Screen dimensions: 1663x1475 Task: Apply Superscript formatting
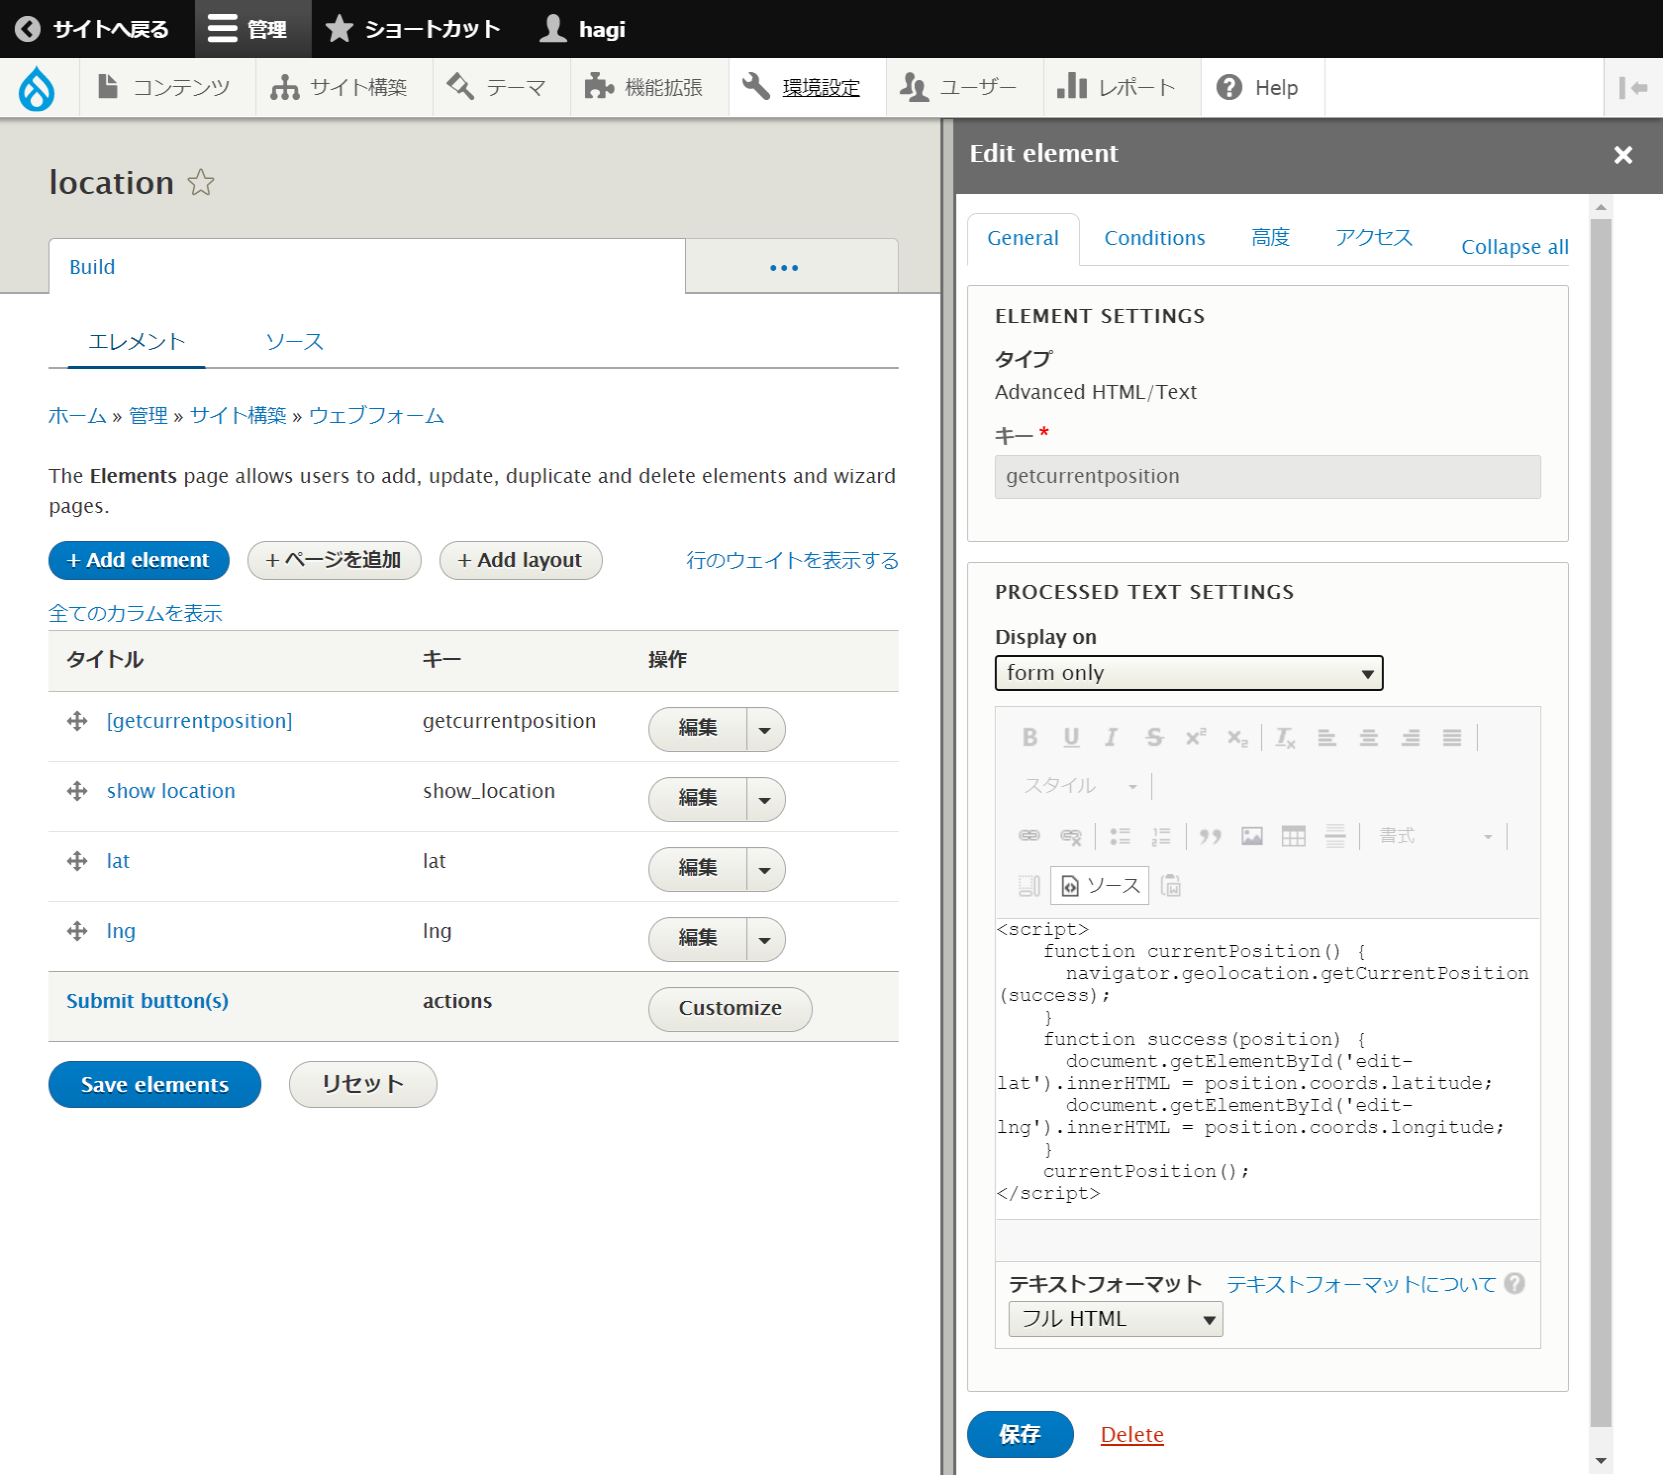pos(1195,738)
